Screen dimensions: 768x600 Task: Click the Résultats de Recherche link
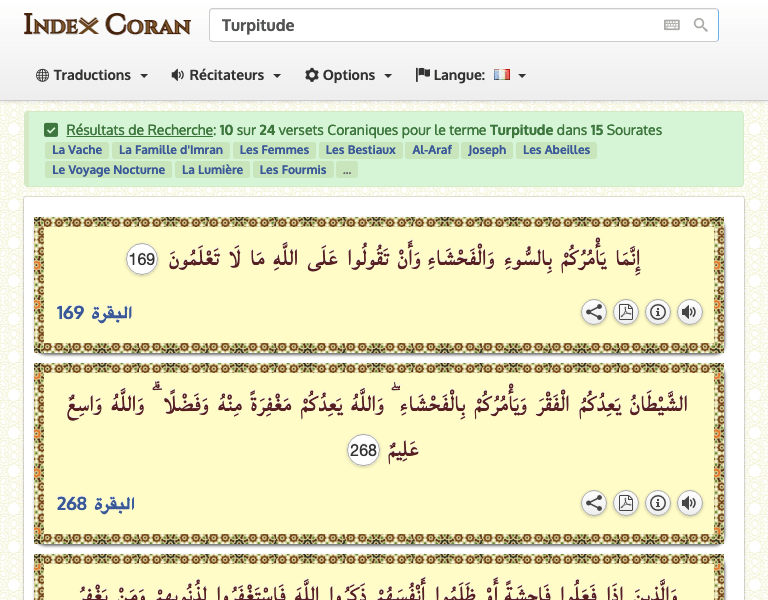[140, 130]
